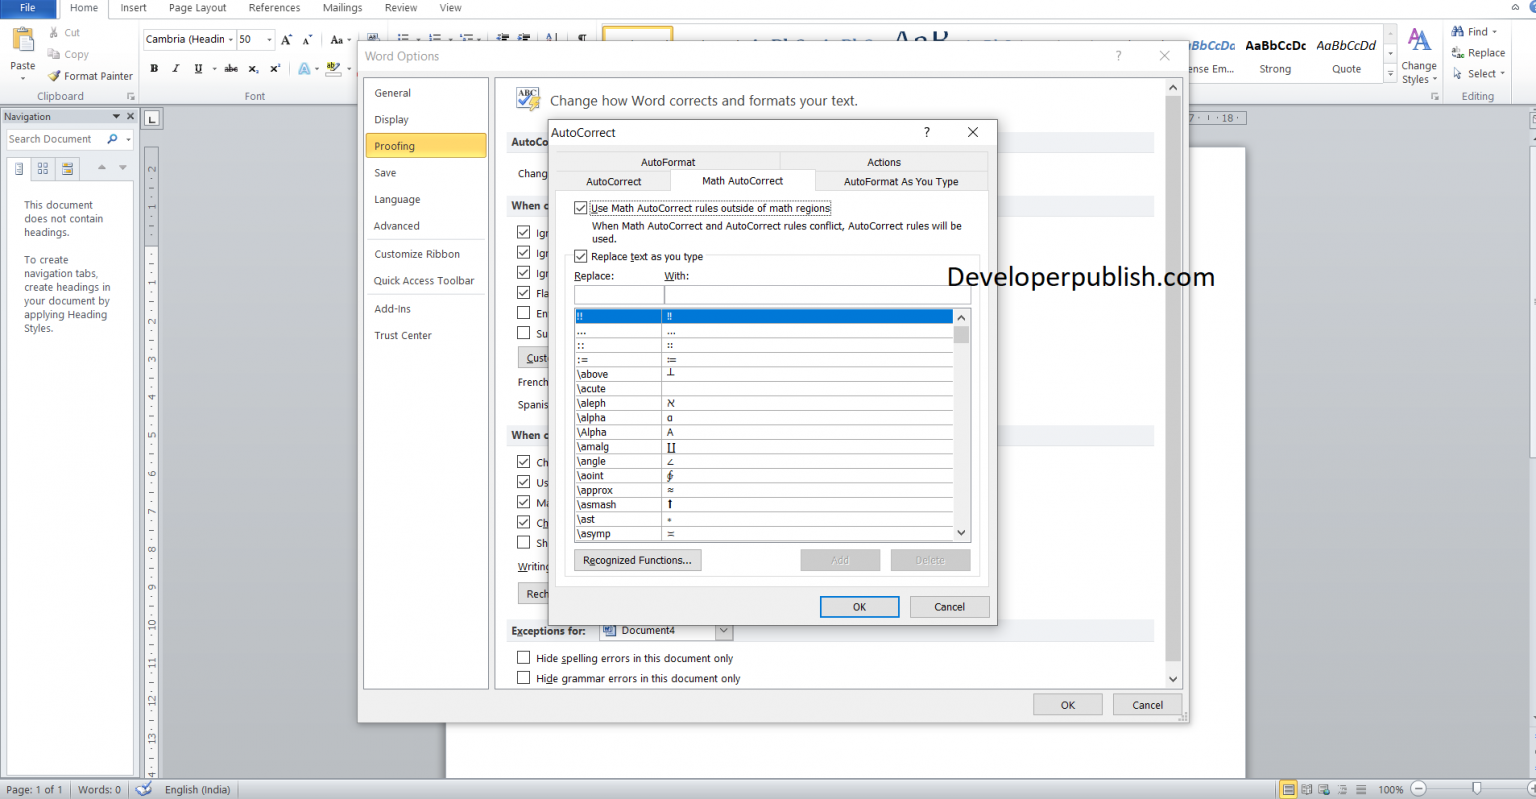Click the Recognized Functions button
Viewport: 1536px width, 799px height.
[637, 560]
